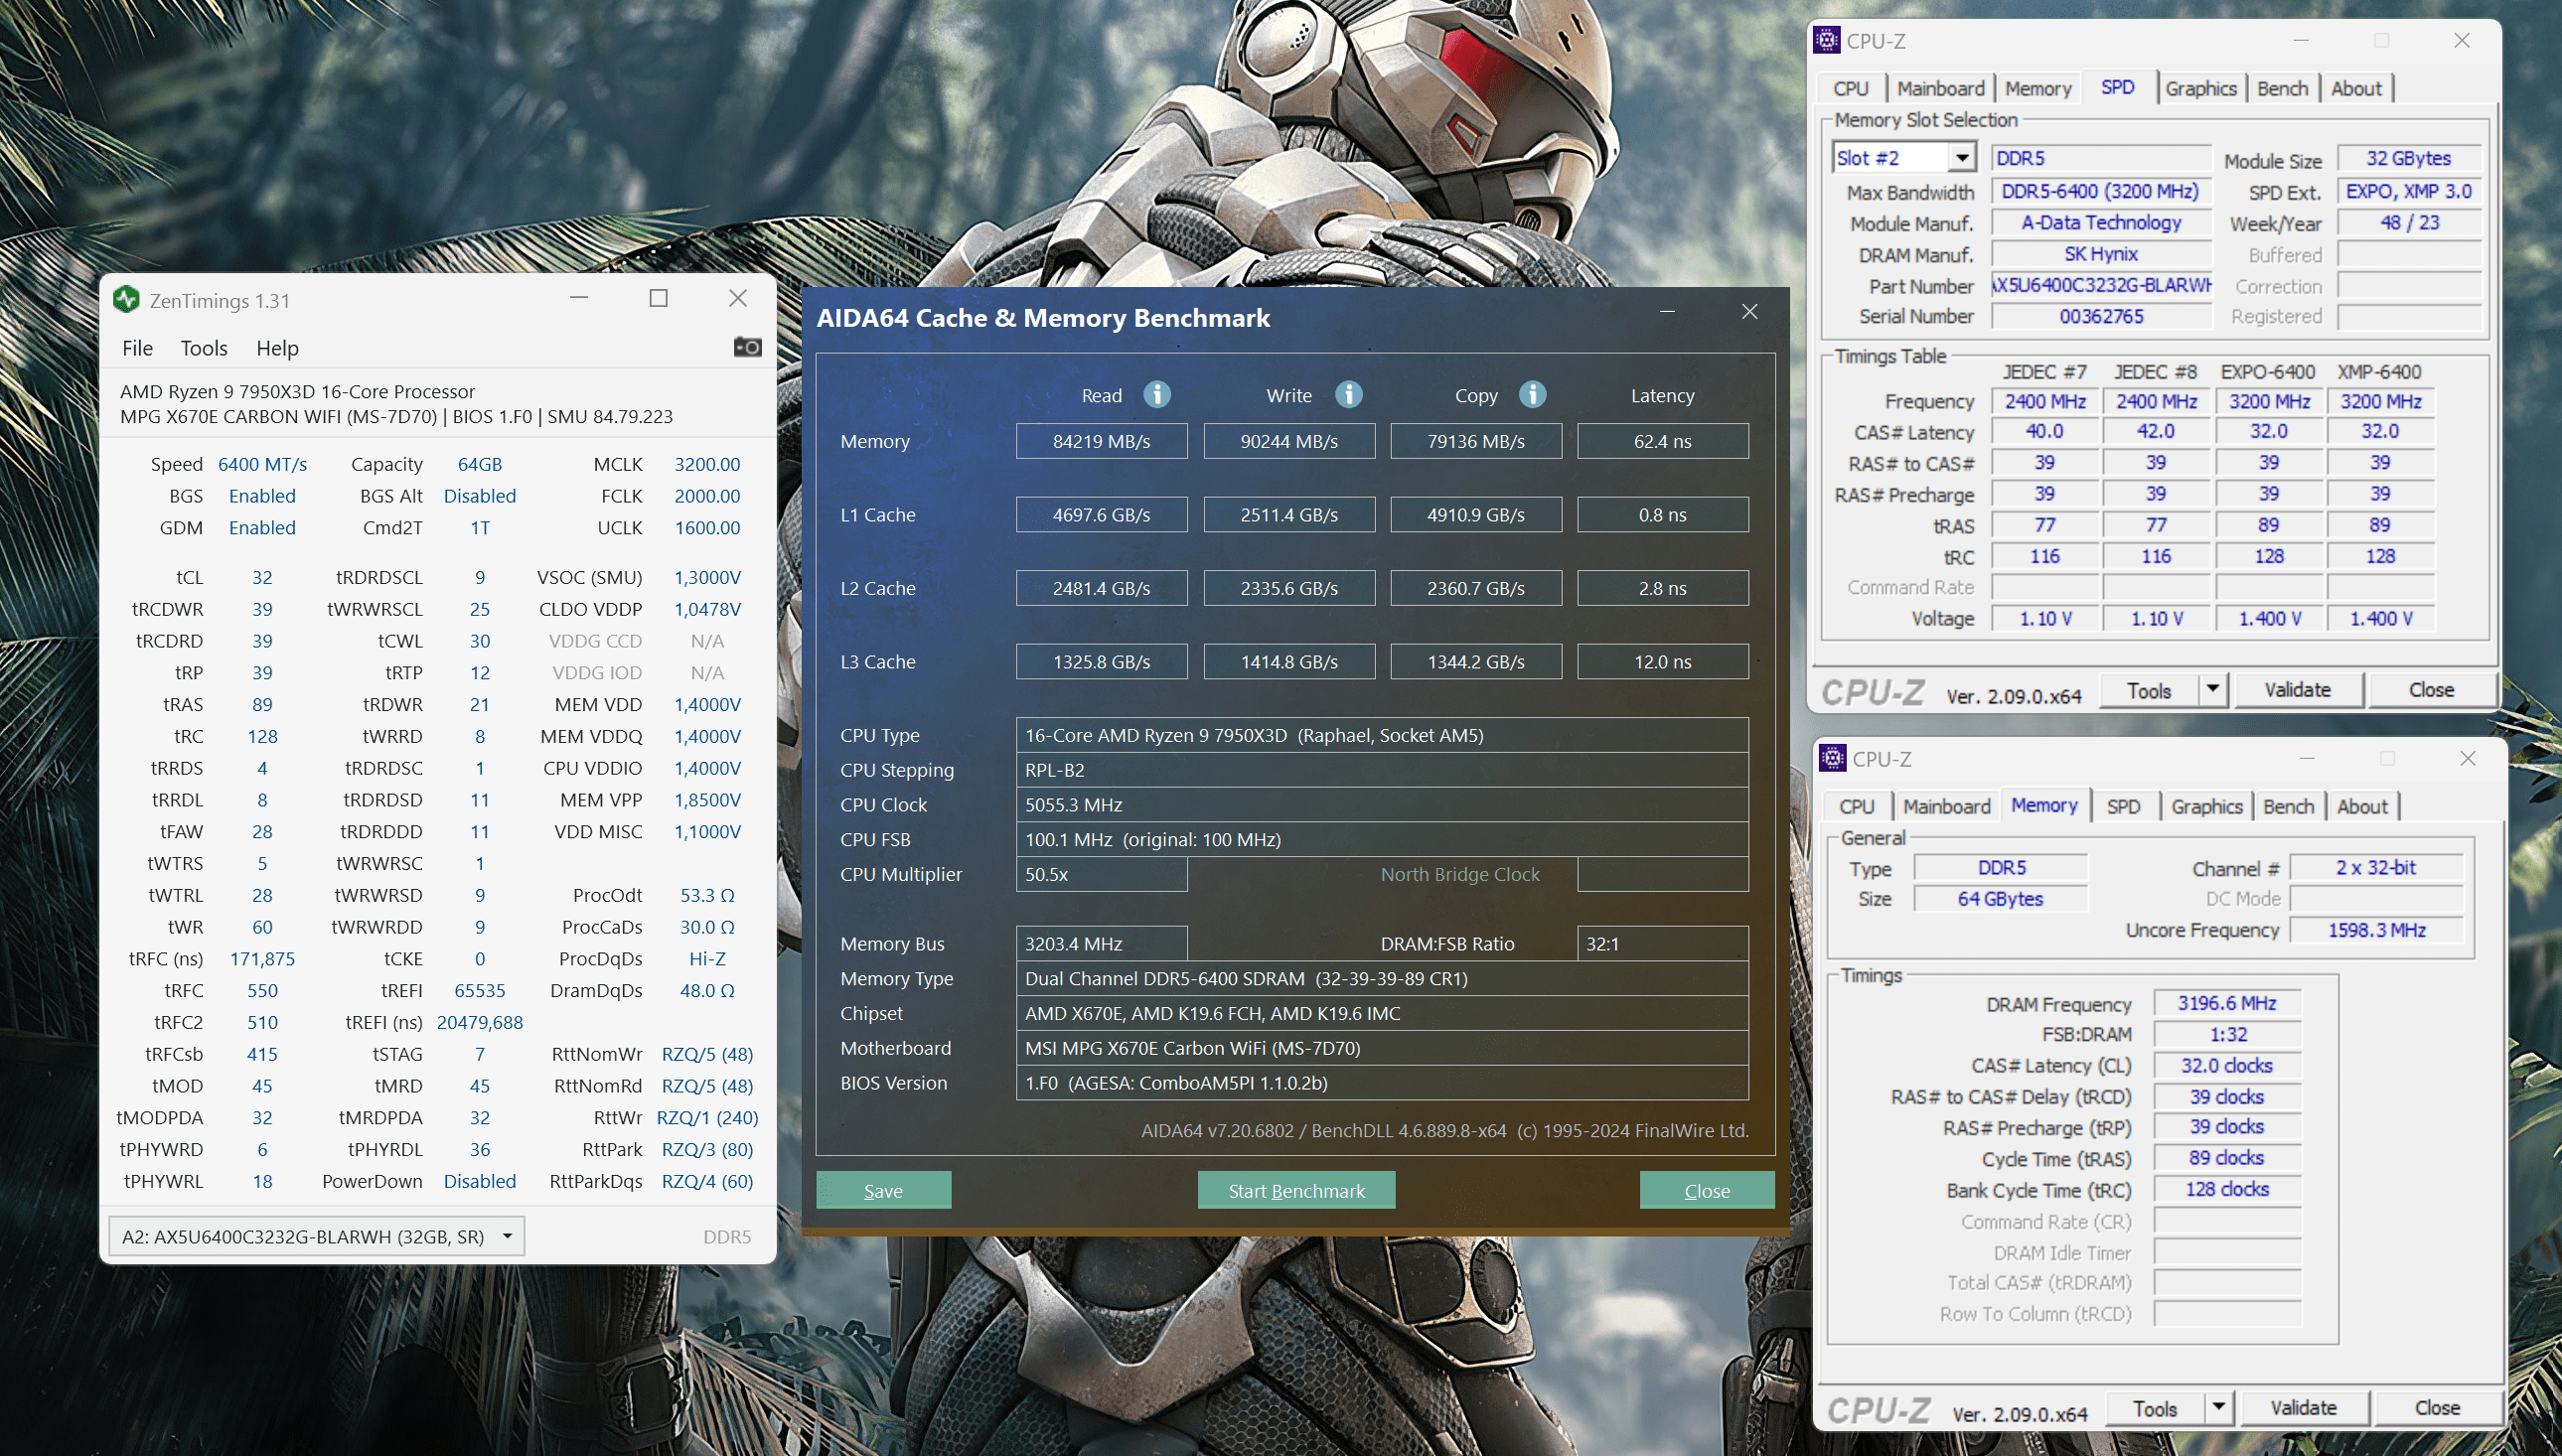Minimize the AIDA64 benchmark window
This screenshot has height=1456, width=2562.
(1667, 312)
